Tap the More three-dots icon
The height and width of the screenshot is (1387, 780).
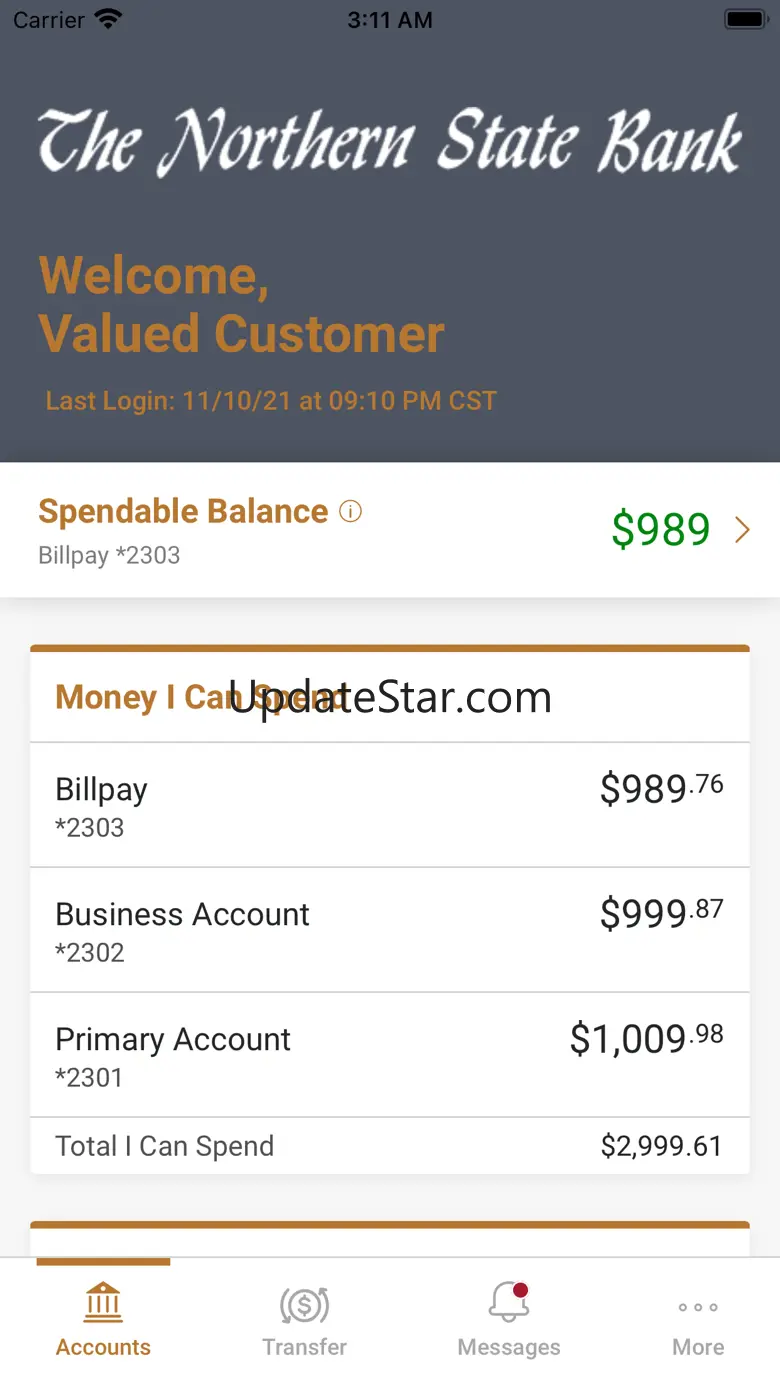698,1307
